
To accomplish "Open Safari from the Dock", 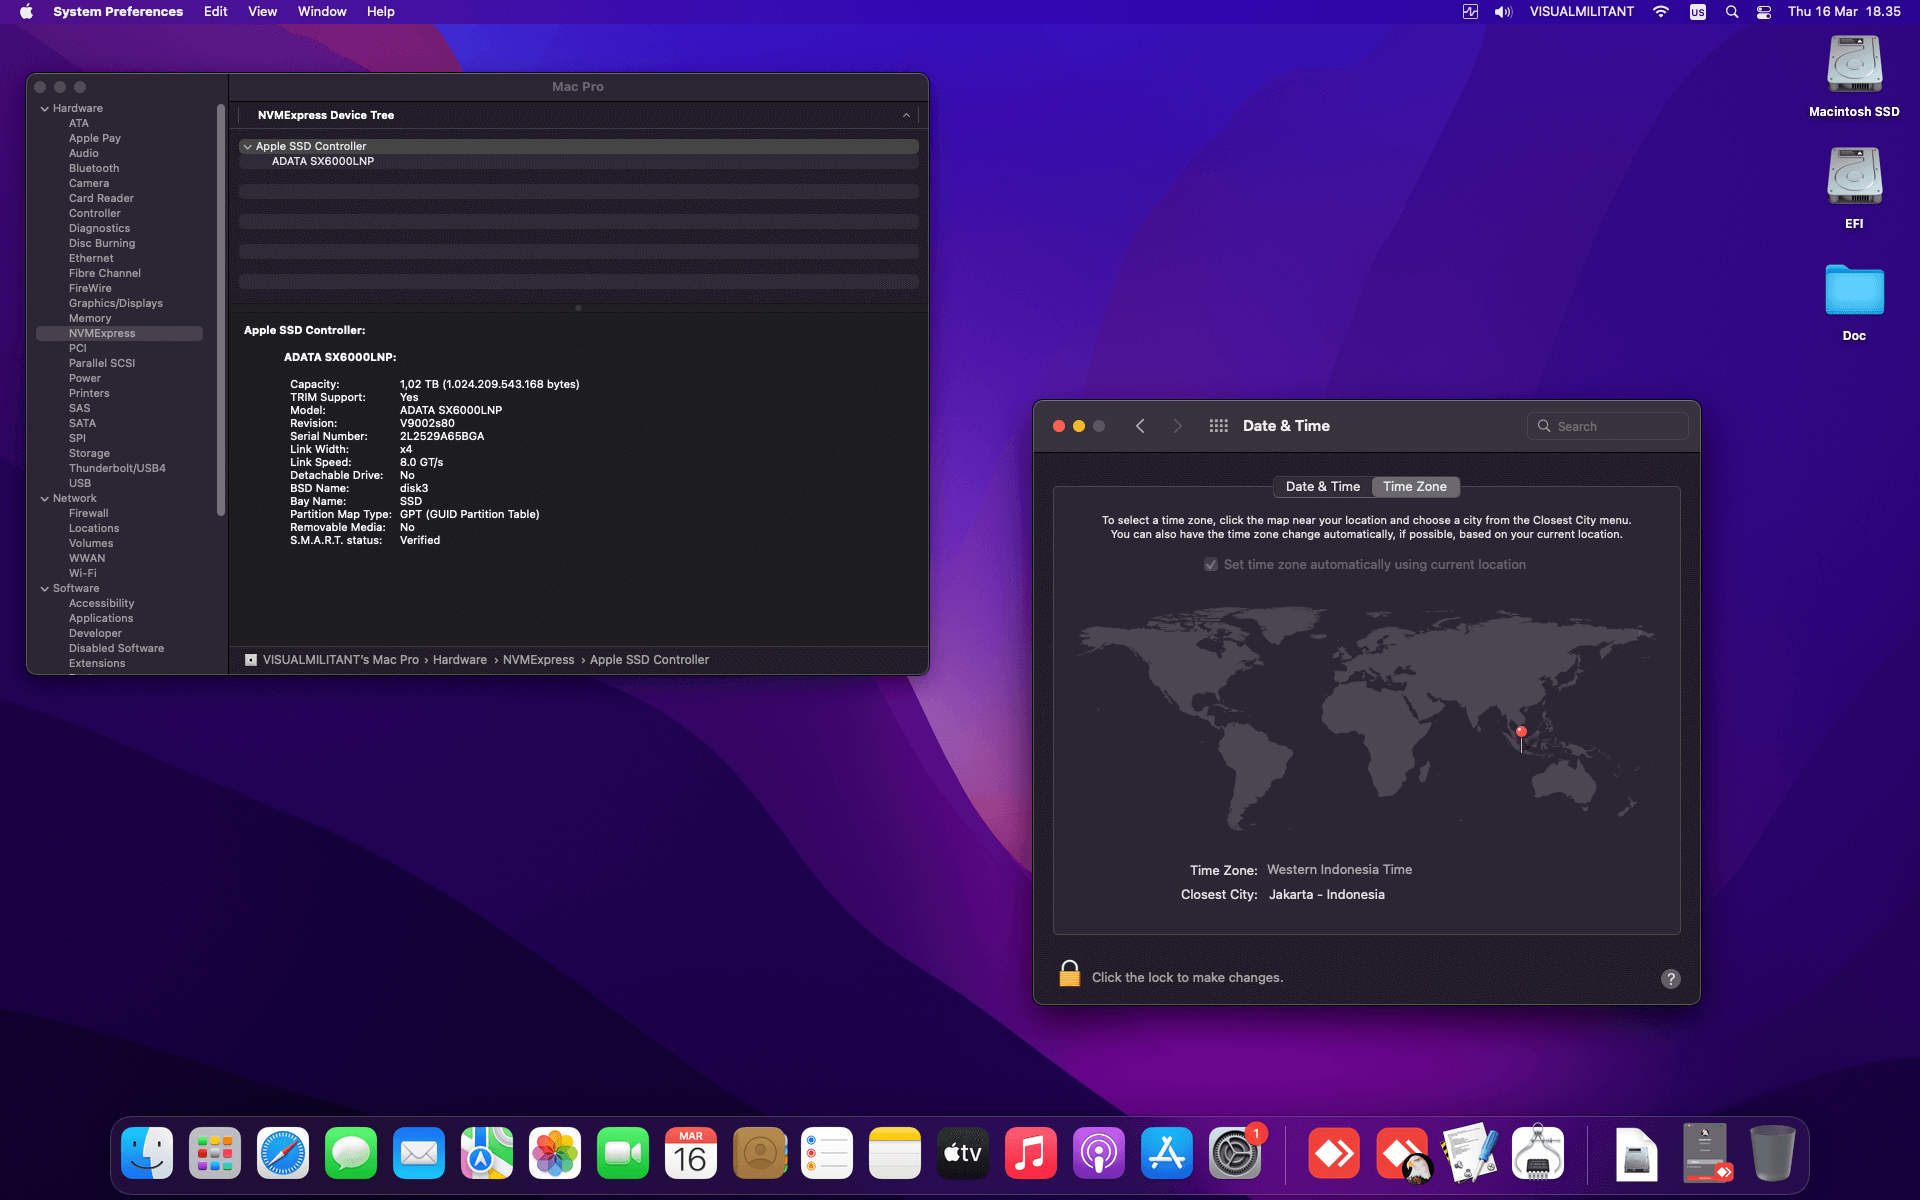I will (283, 1154).
